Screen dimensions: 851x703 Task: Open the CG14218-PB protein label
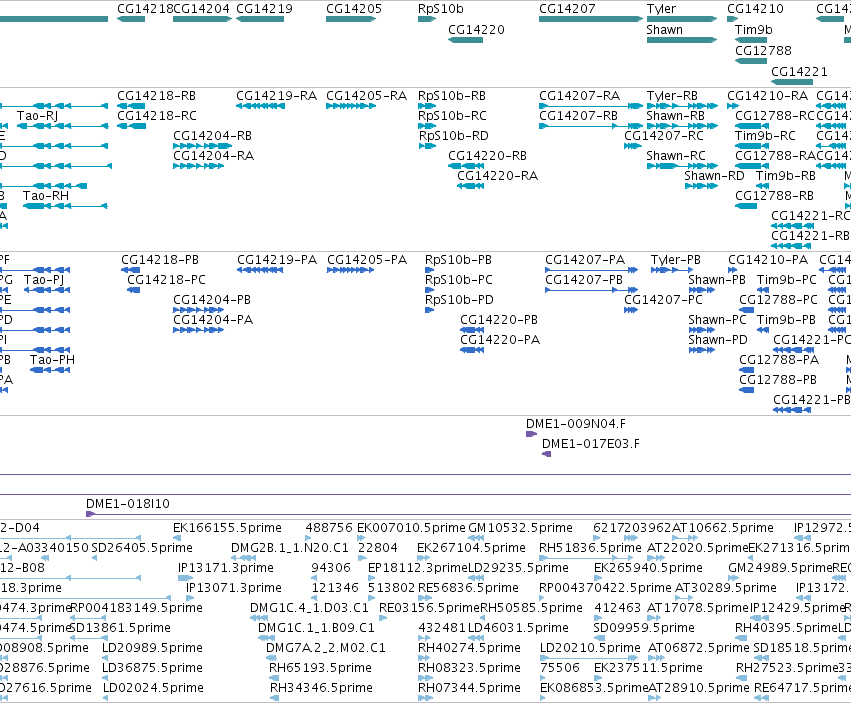(x=160, y=260)
